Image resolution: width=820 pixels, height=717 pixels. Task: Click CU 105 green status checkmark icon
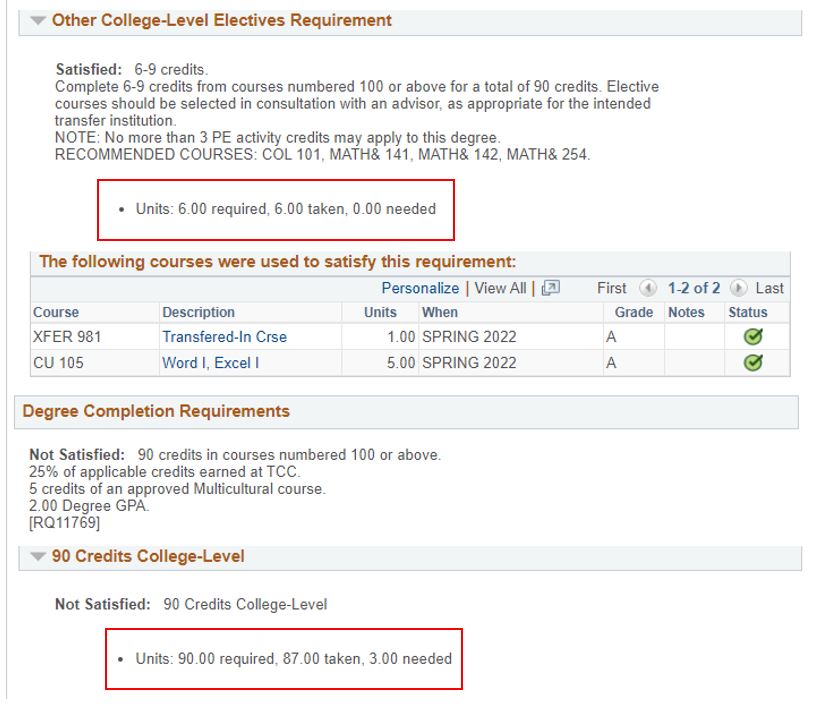753,362
